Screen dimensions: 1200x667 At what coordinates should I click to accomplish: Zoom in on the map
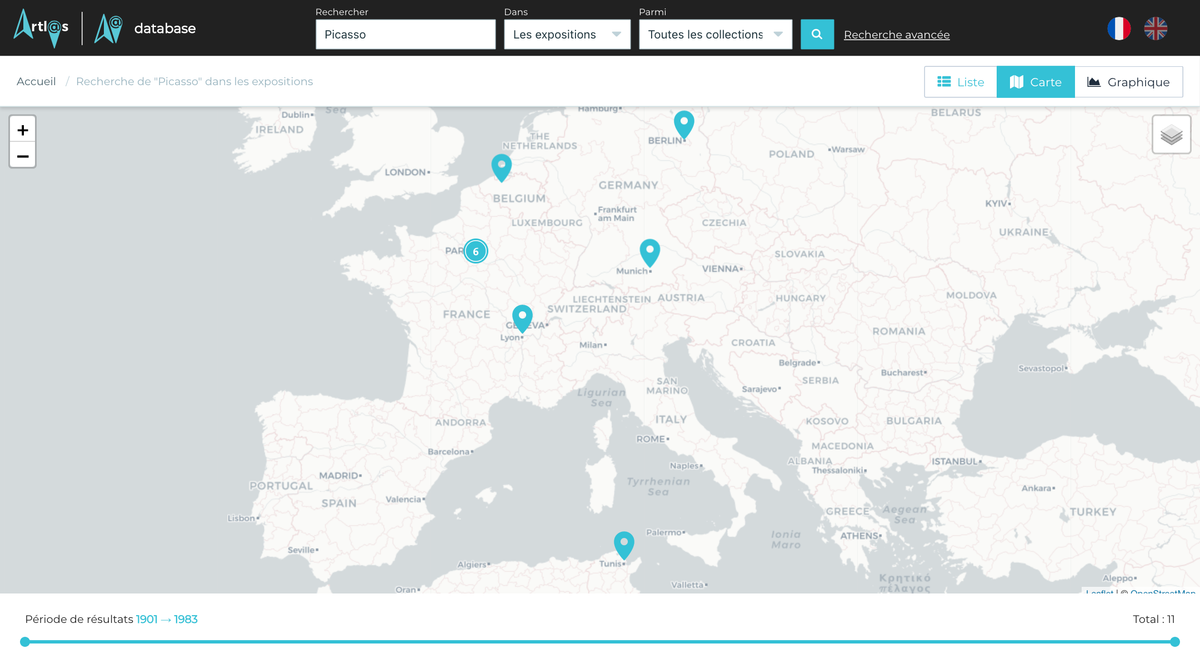click(23, 130)
